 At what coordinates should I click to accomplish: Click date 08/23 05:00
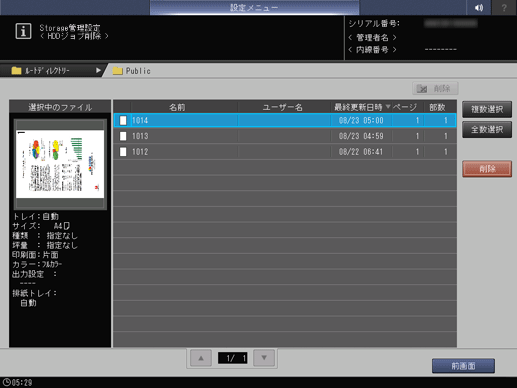click(x=361, y=120)
